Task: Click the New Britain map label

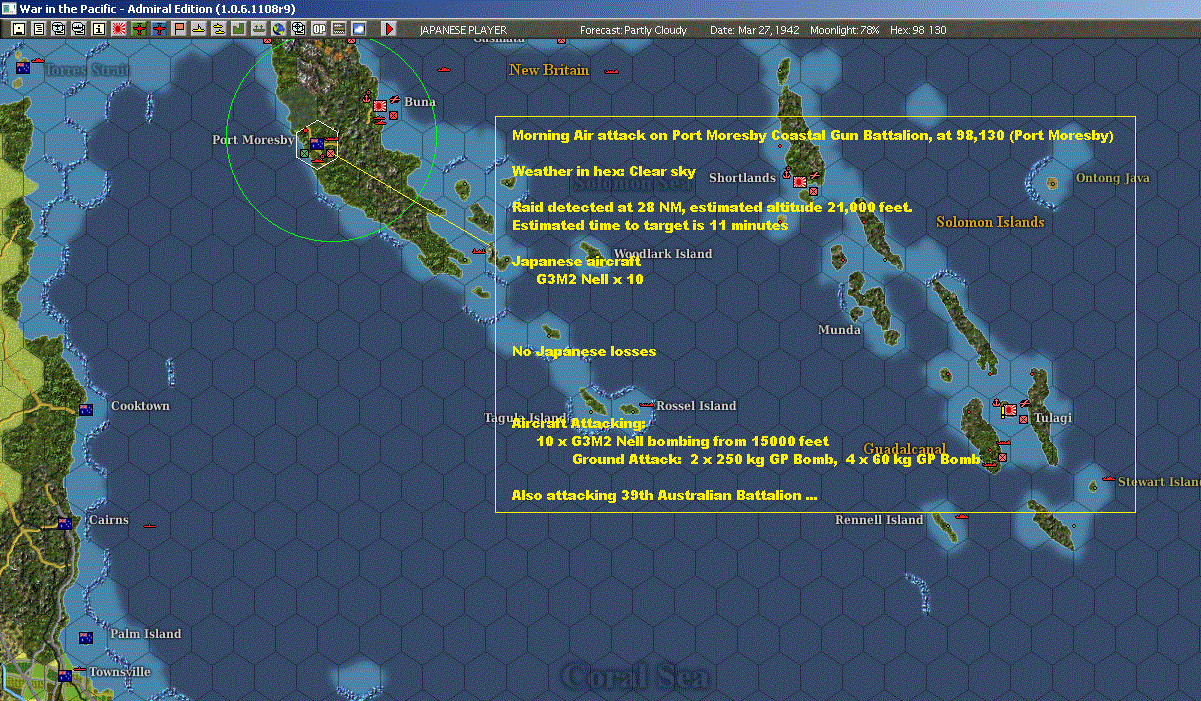Action: (x=549, y=70)
